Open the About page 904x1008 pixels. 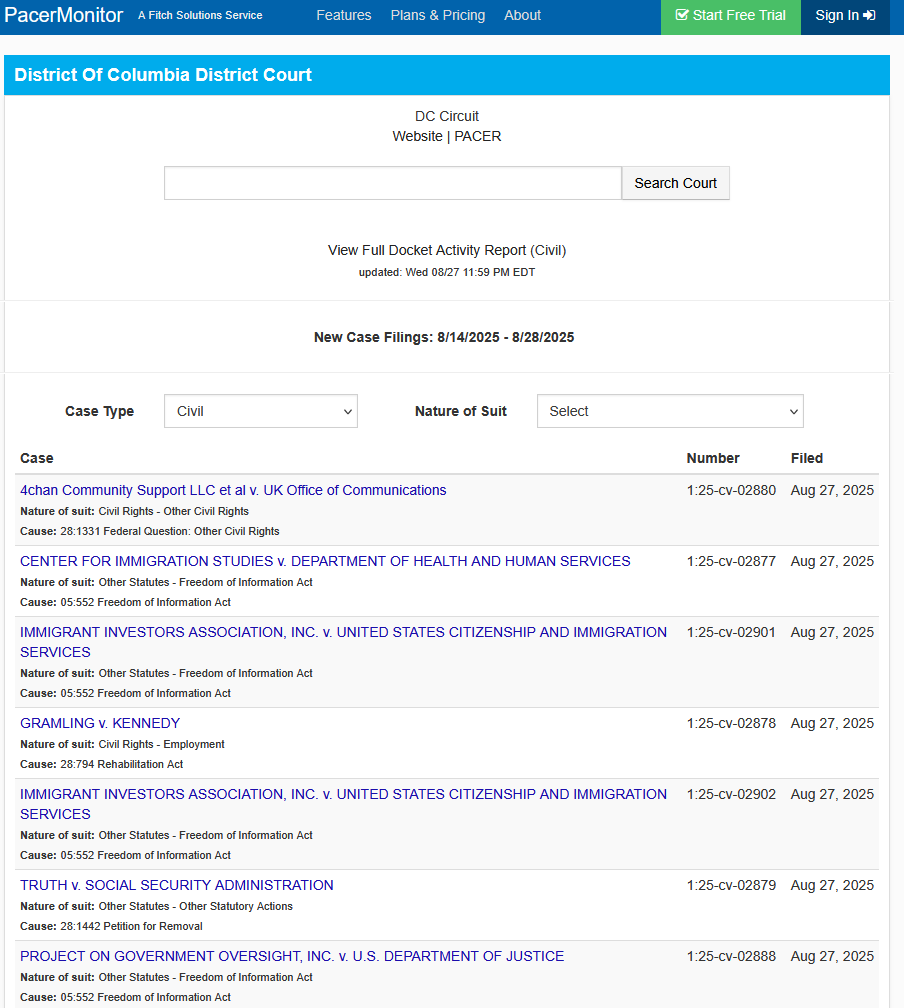tap(522, 15)
